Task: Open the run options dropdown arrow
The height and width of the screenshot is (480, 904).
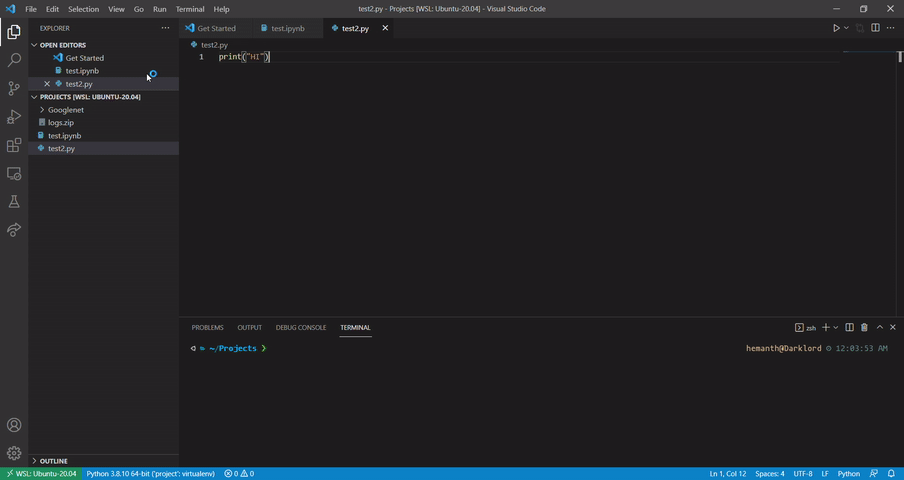Action: click(x=846, y=28)
